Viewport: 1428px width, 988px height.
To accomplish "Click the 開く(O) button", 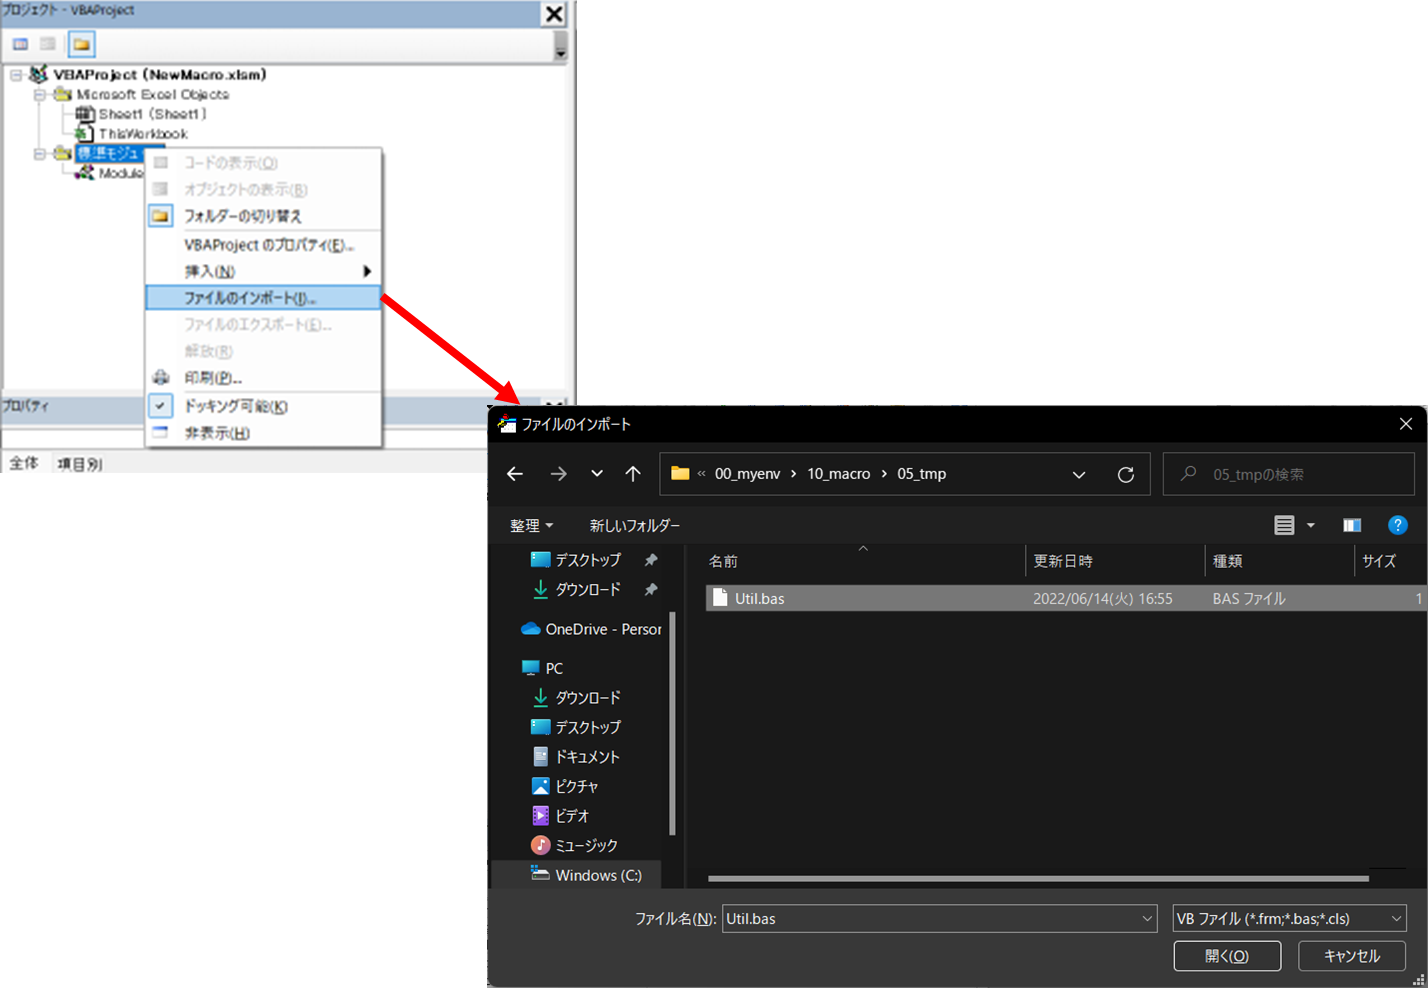I will click(1227, 956).
